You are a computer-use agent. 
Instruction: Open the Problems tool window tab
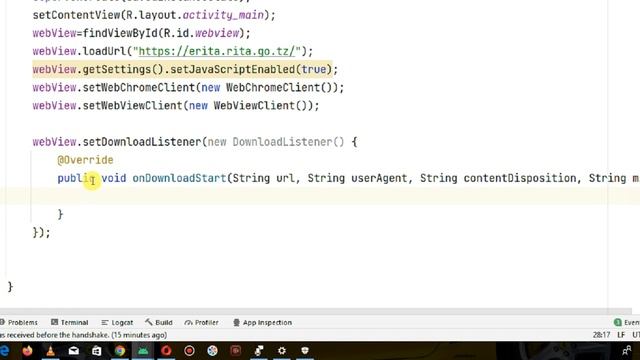pos(19,322)
